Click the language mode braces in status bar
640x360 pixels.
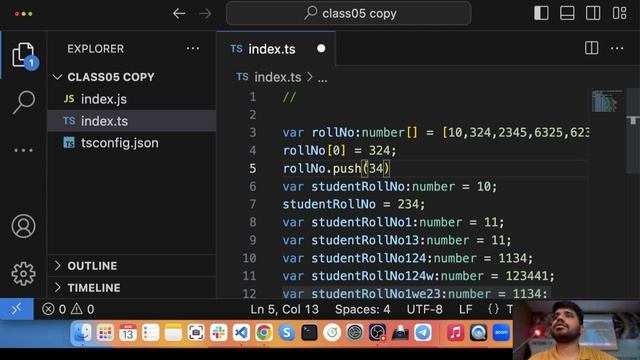pos(493,309)
